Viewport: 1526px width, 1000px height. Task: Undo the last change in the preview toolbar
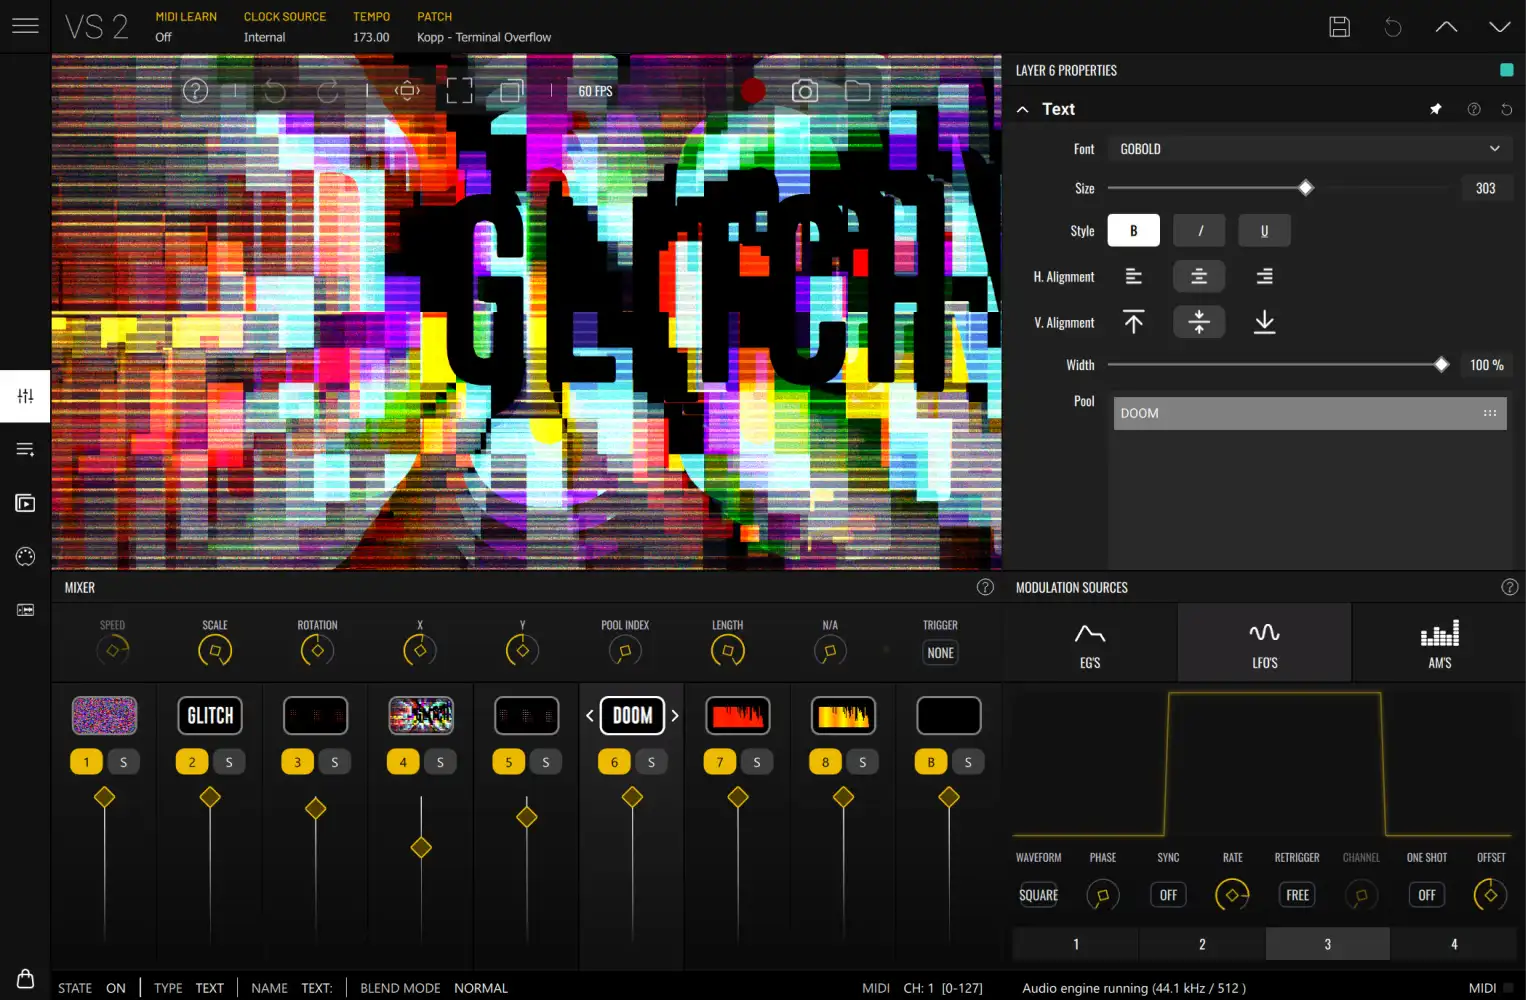276,90
